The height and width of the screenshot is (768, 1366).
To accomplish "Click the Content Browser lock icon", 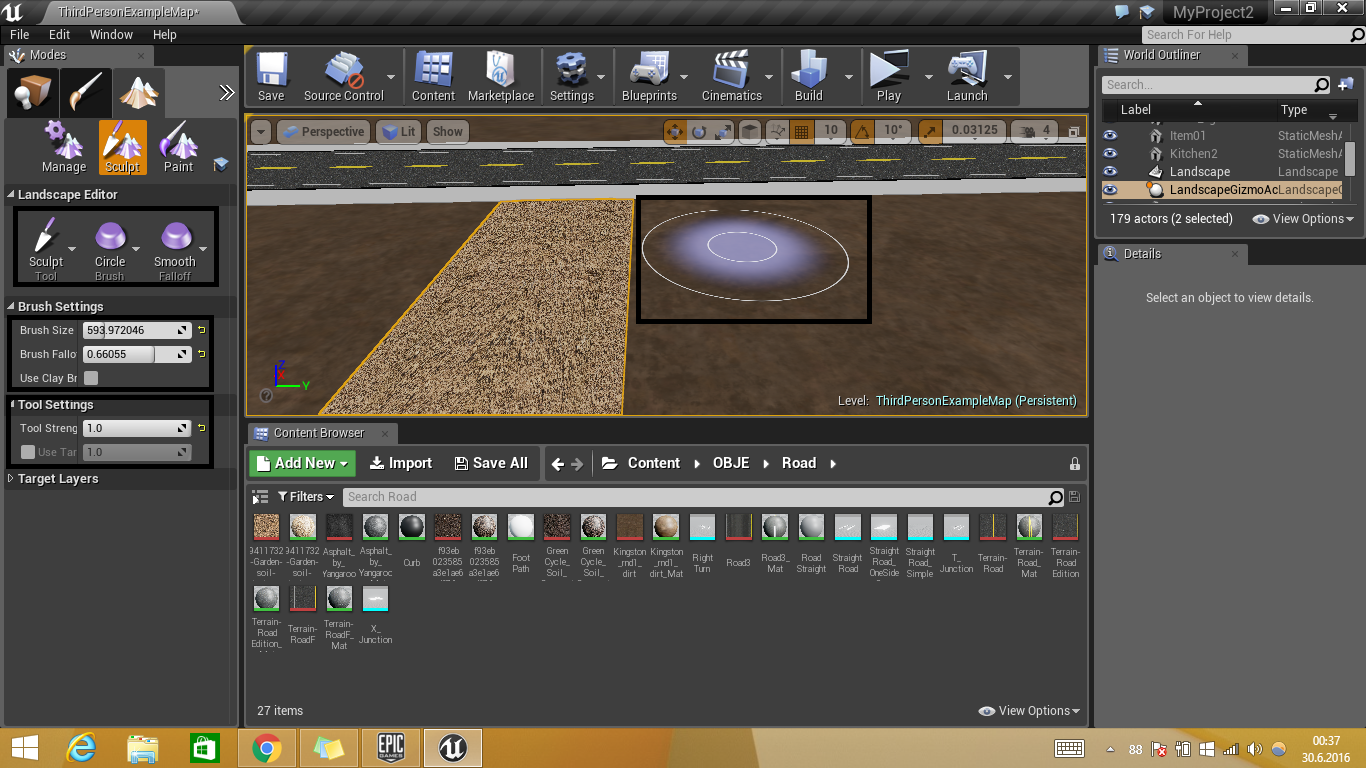I will point(1075,464).
